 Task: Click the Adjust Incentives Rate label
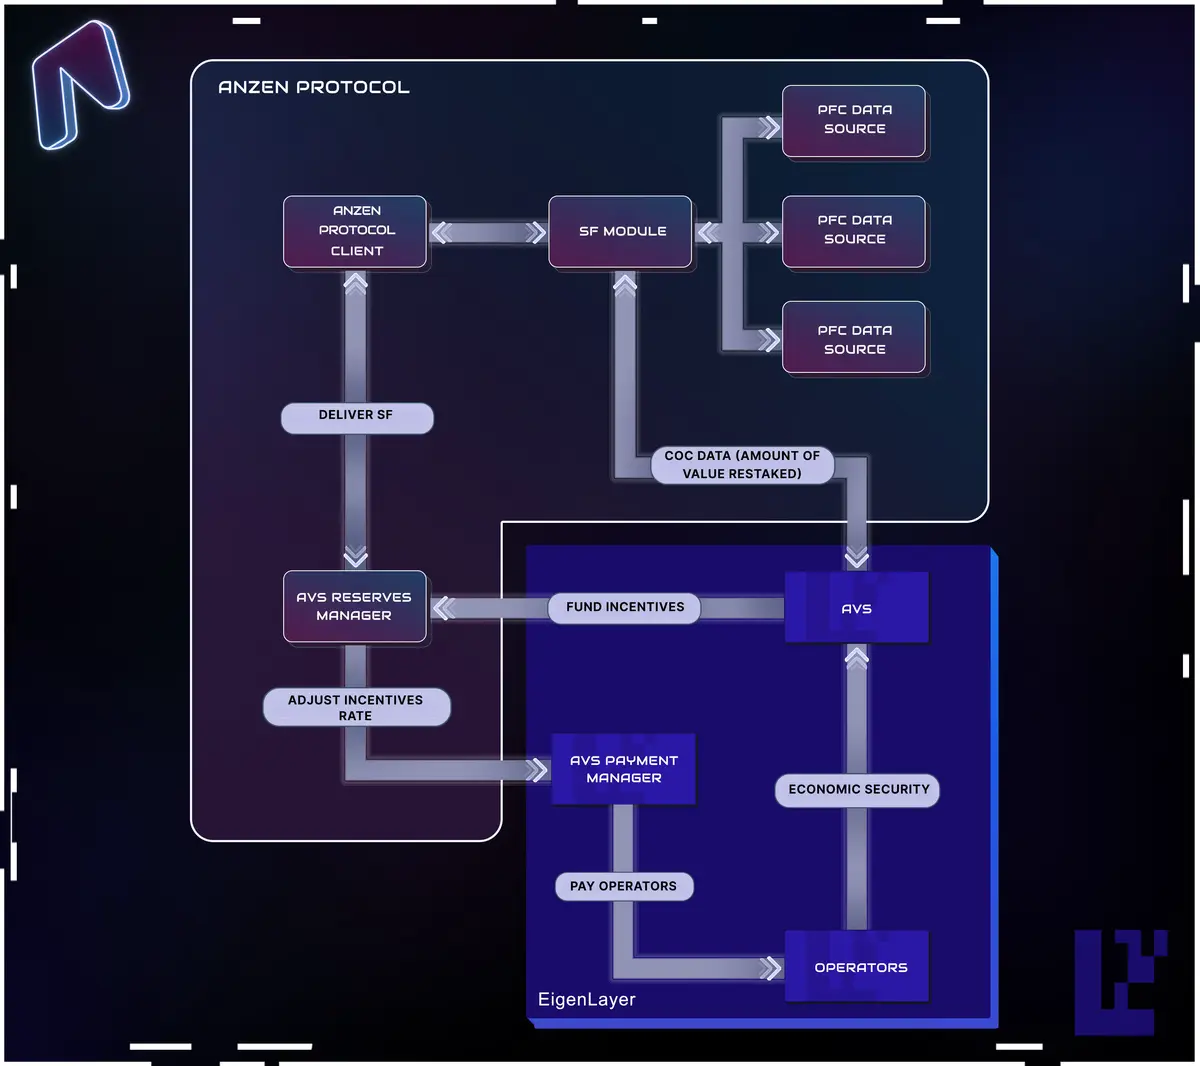point(356,708)
